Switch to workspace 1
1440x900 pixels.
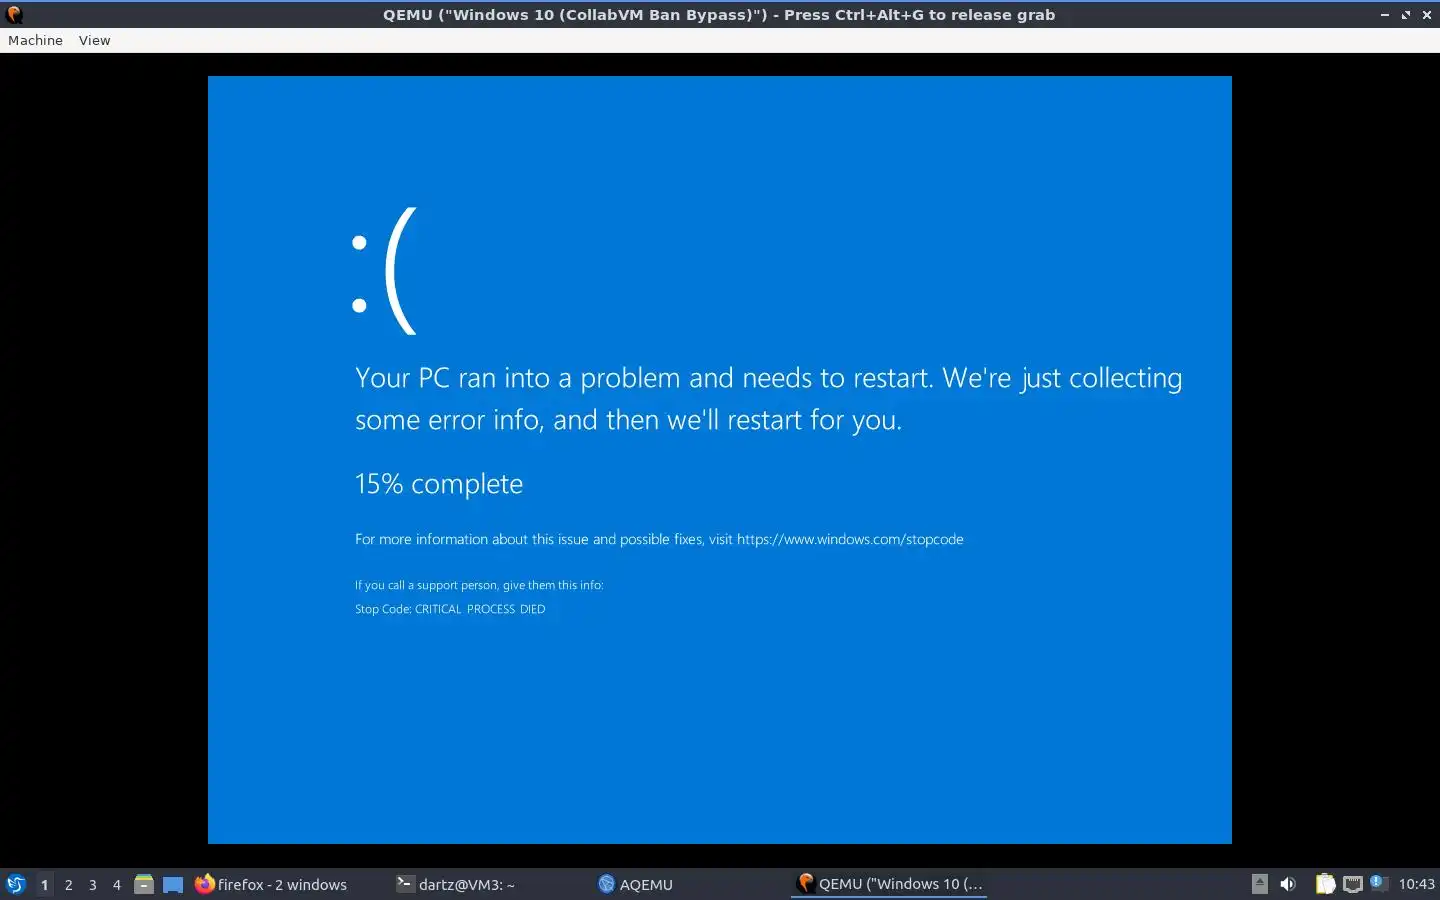pyautogui.click(x=44, y=884)
